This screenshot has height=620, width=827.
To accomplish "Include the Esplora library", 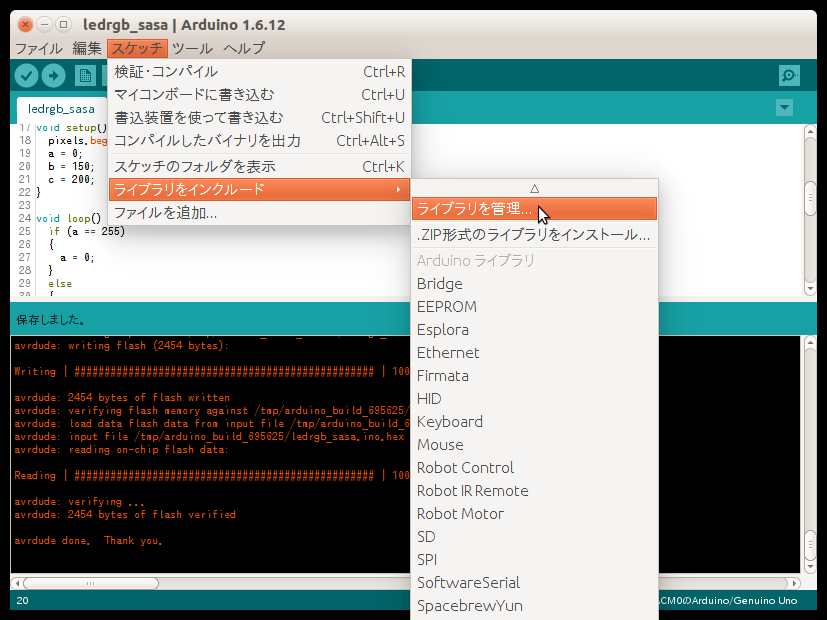I will [x=534, y=330].
